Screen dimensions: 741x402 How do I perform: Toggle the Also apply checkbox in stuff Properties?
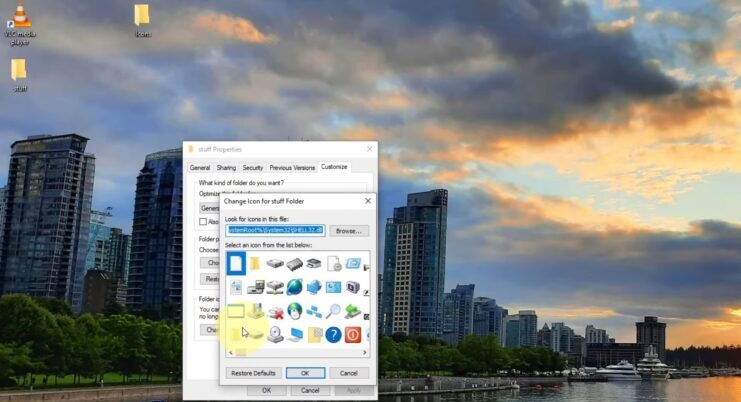[x=203, y=222]
